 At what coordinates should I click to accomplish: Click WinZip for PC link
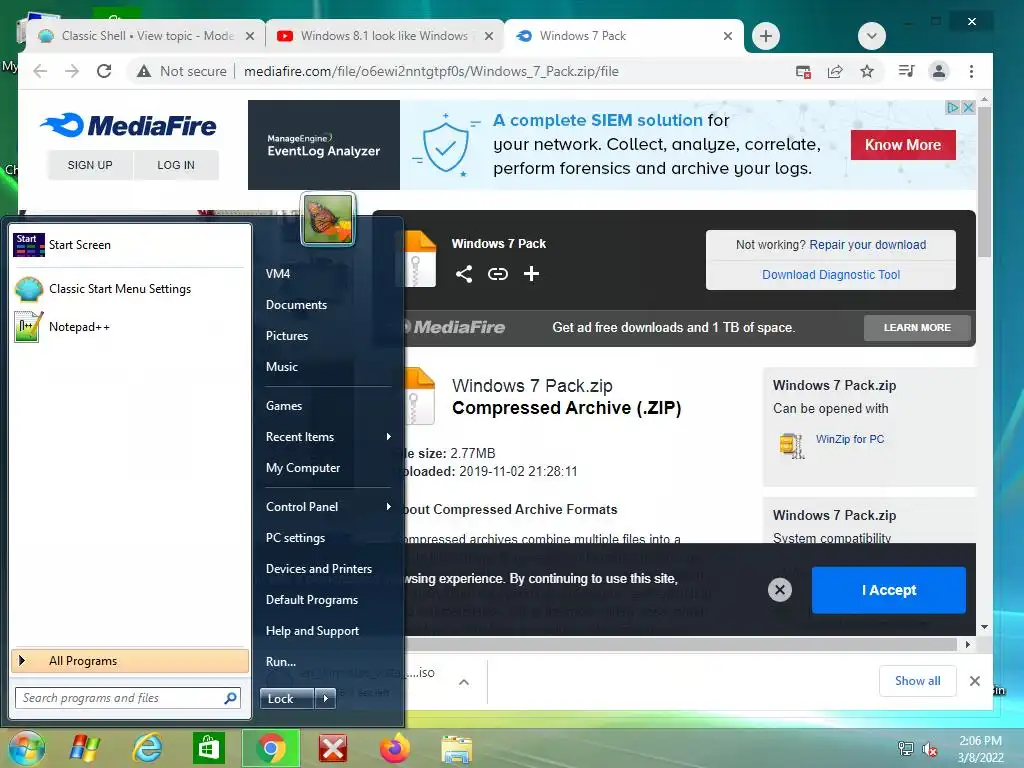click(850, 440)
